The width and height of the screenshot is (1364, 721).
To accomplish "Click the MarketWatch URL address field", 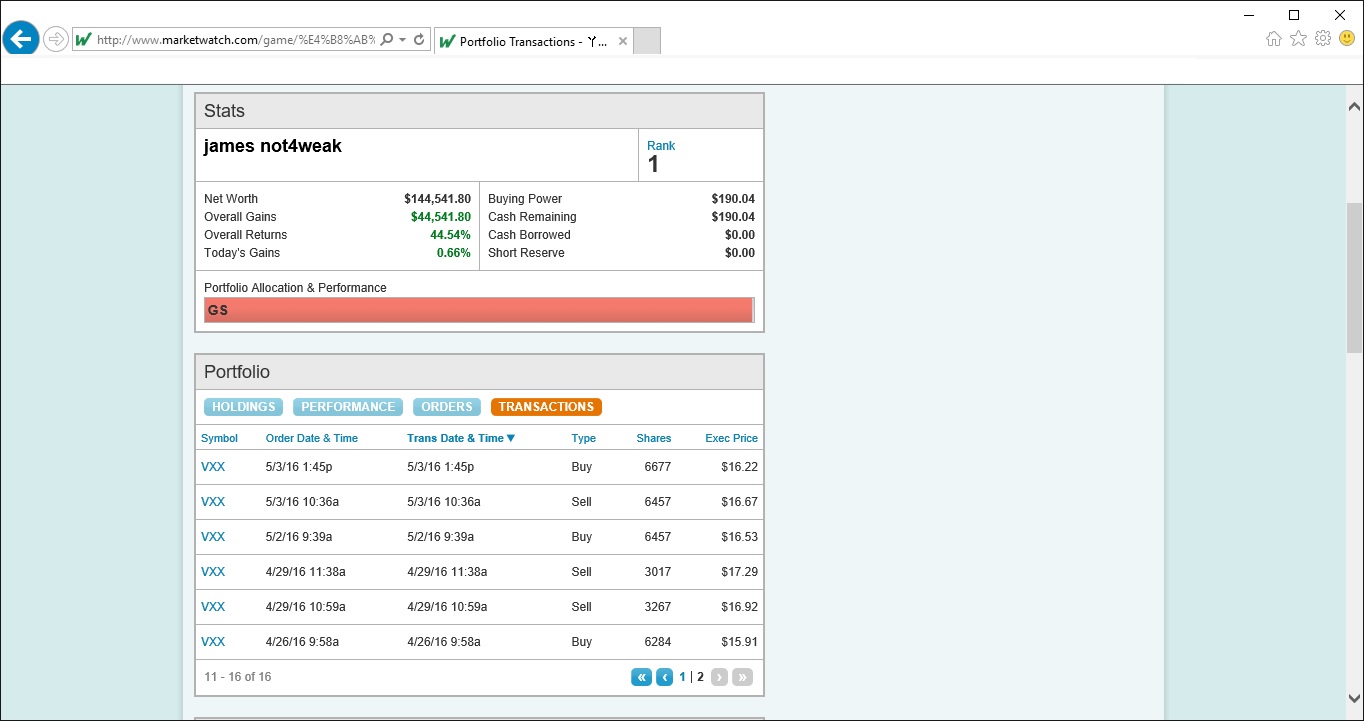I will pyautogui.click(x=235, y=40).
